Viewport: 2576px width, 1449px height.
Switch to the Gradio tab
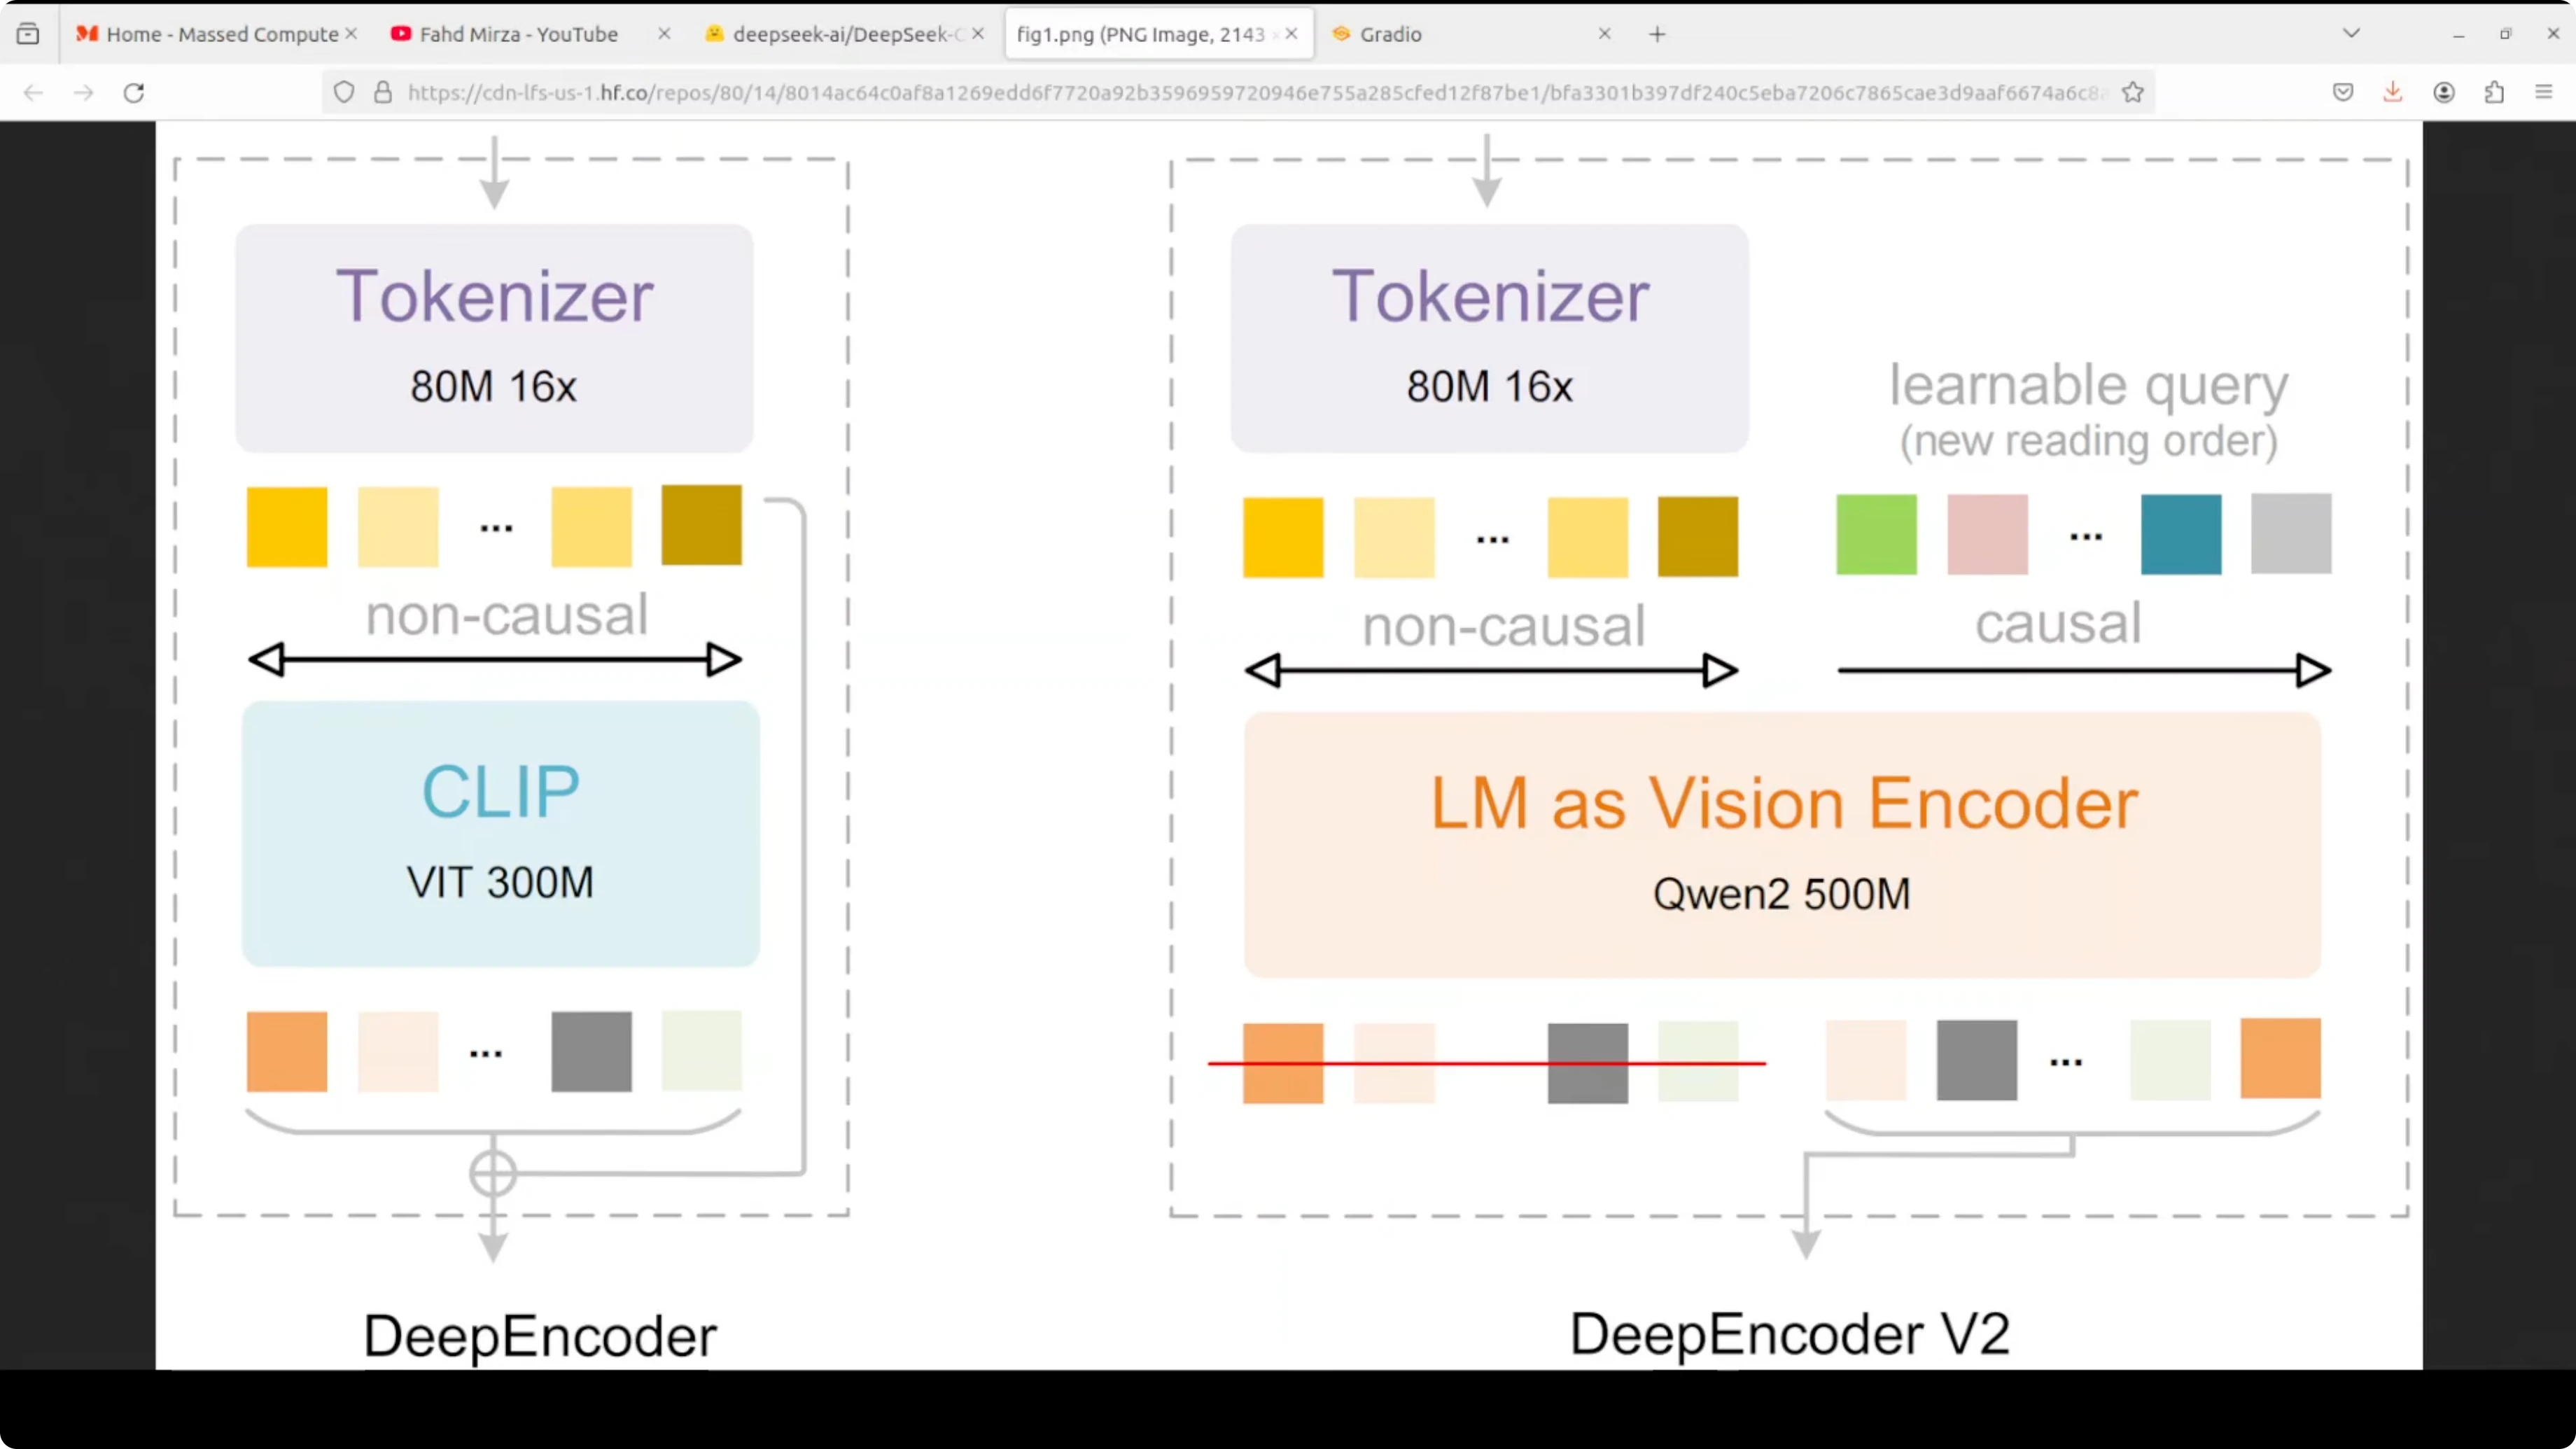coord(1390,34)
